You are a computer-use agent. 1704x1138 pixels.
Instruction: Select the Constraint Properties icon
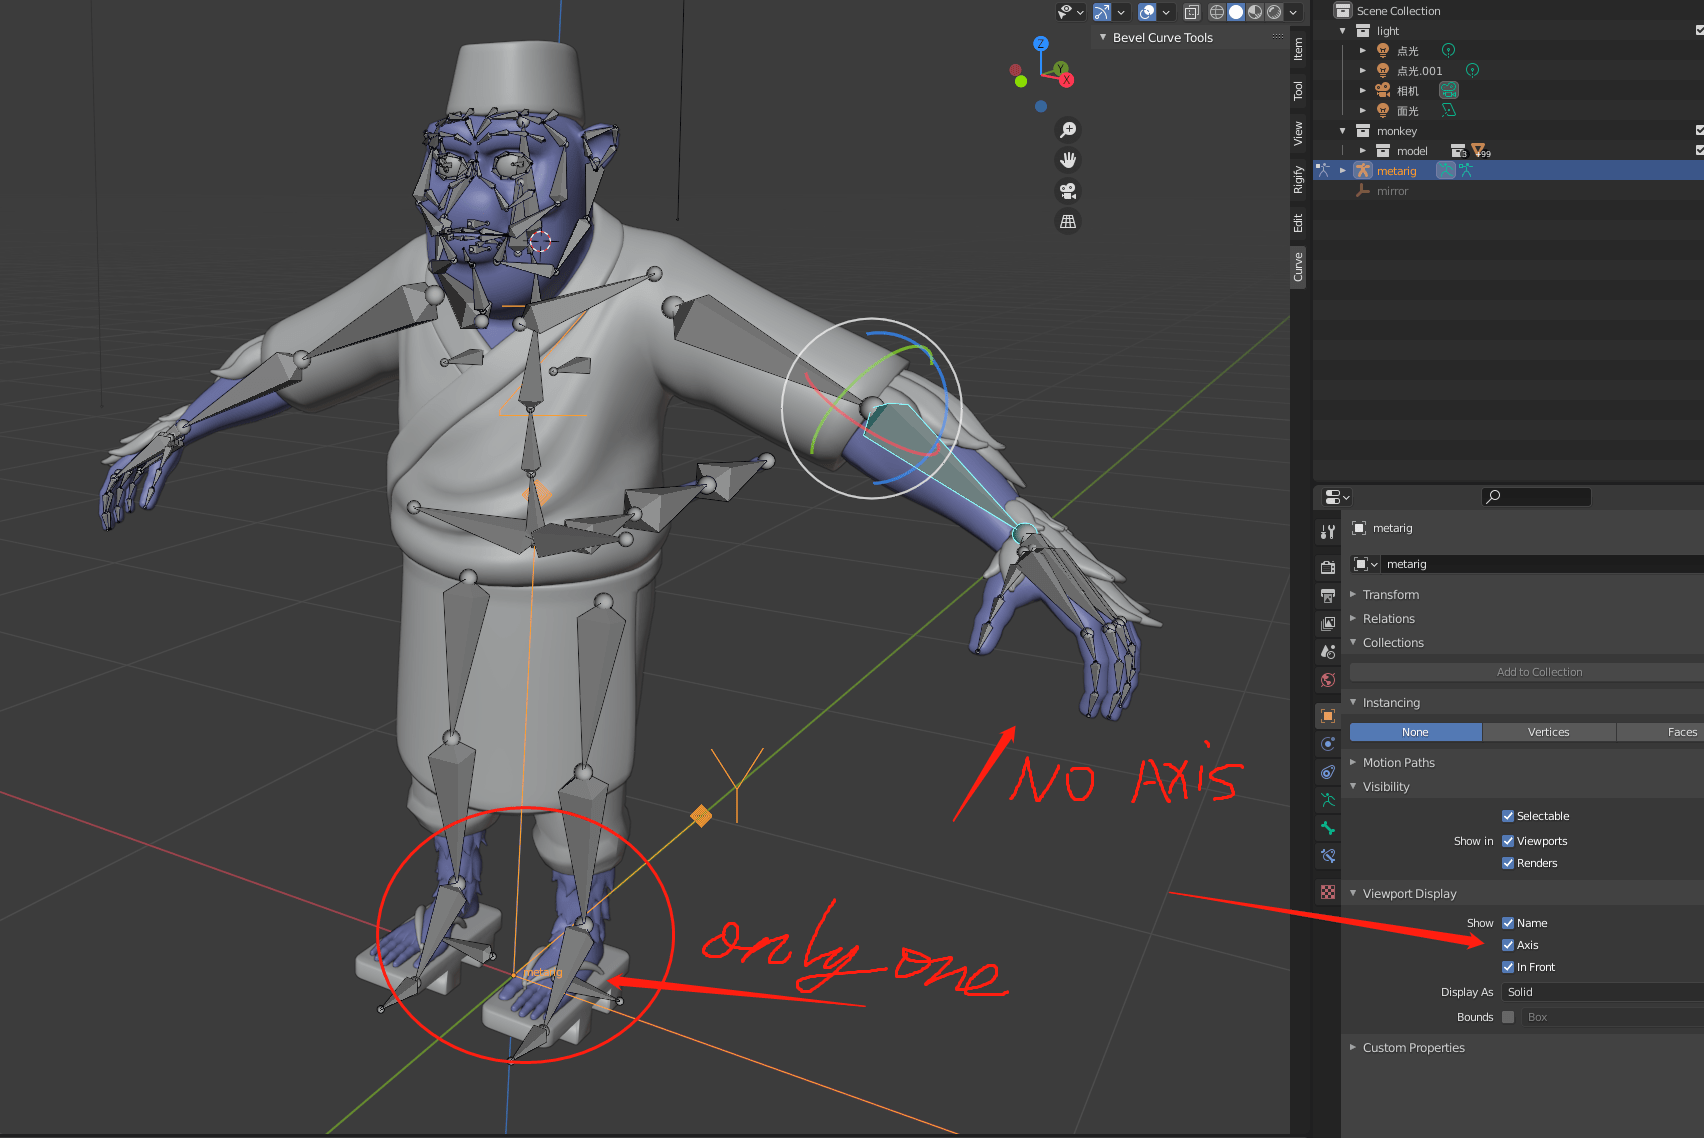pos(1327,770)
